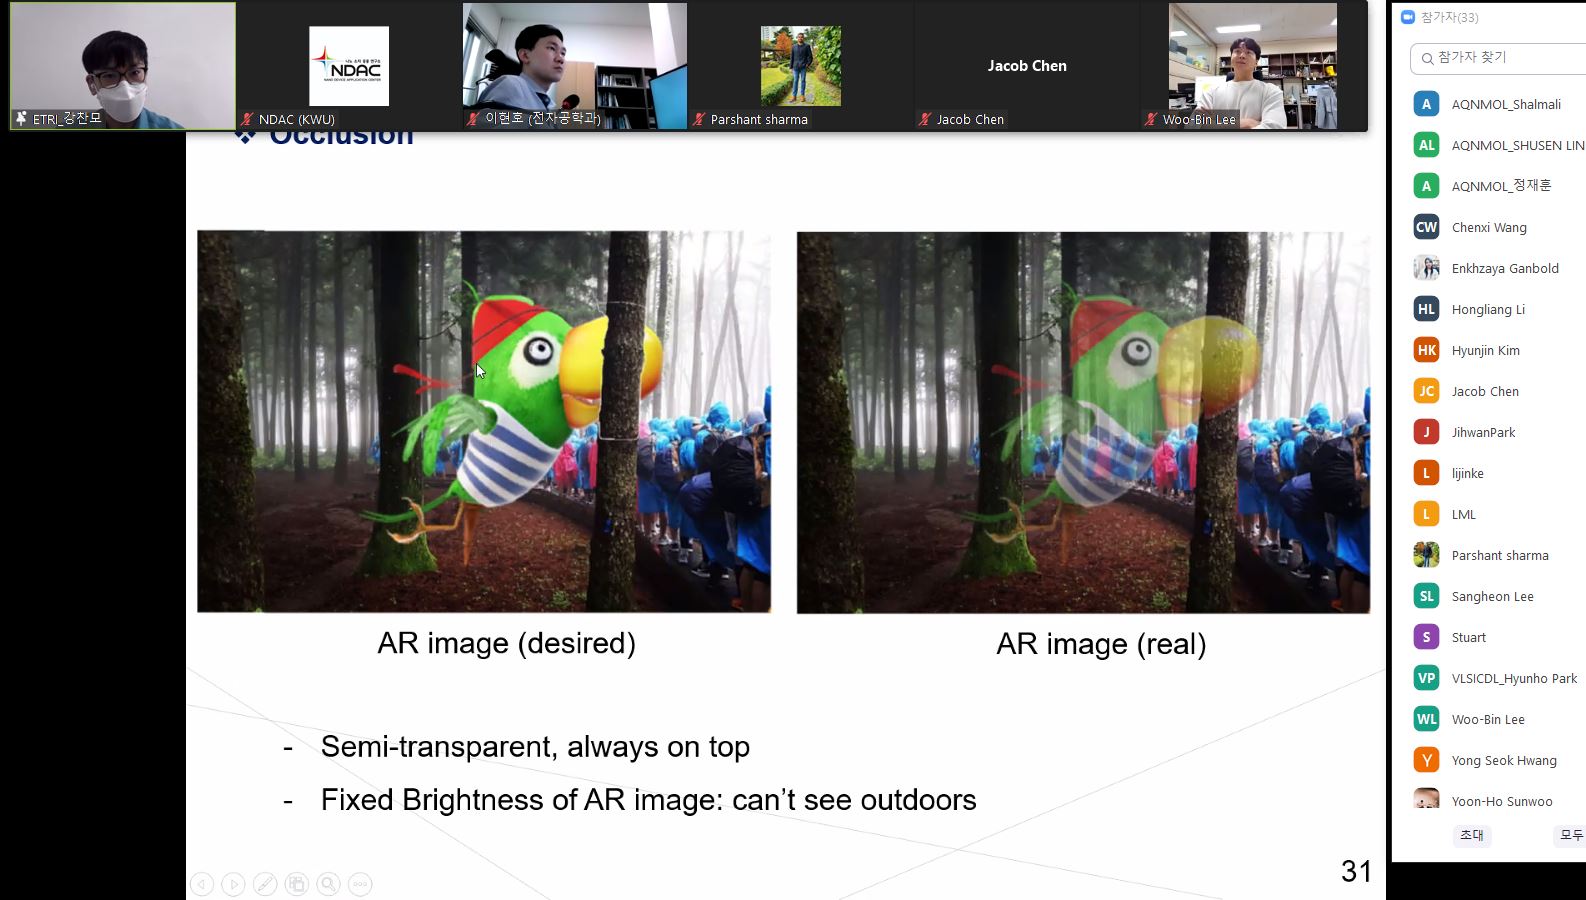The height and width of the screenshot is (900, 1586).
Task: Select the Parshant sharma video tile
Action: [x=801, y=66]
